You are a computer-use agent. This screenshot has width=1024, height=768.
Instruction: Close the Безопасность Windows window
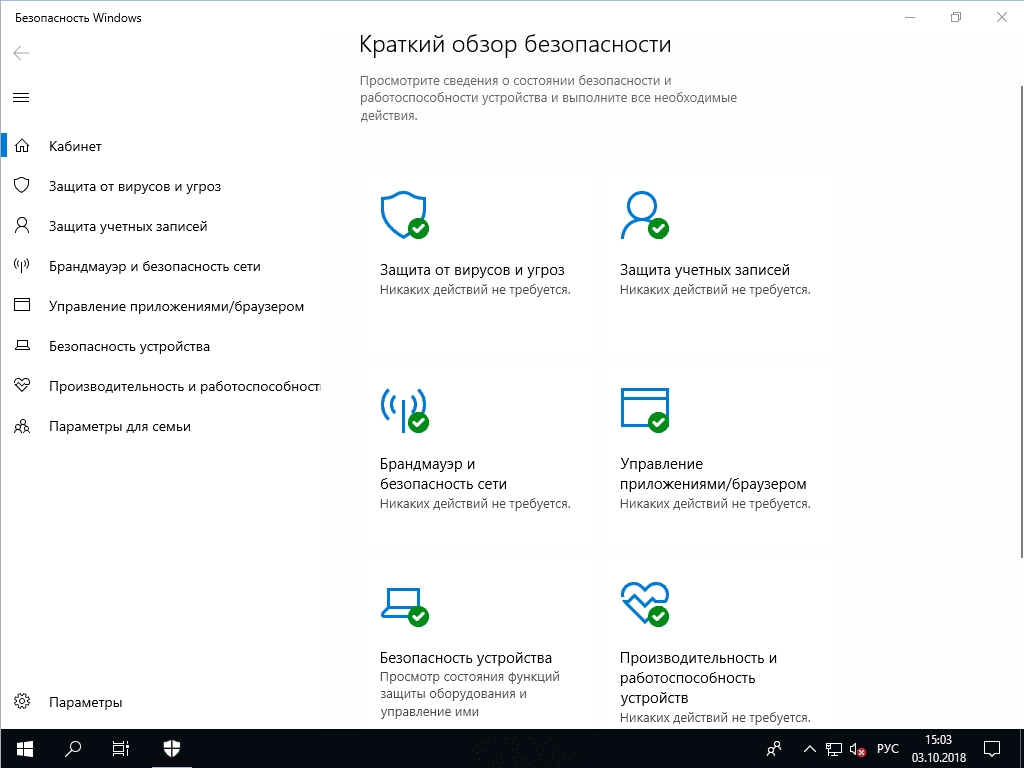click(x=1001, y=18)
